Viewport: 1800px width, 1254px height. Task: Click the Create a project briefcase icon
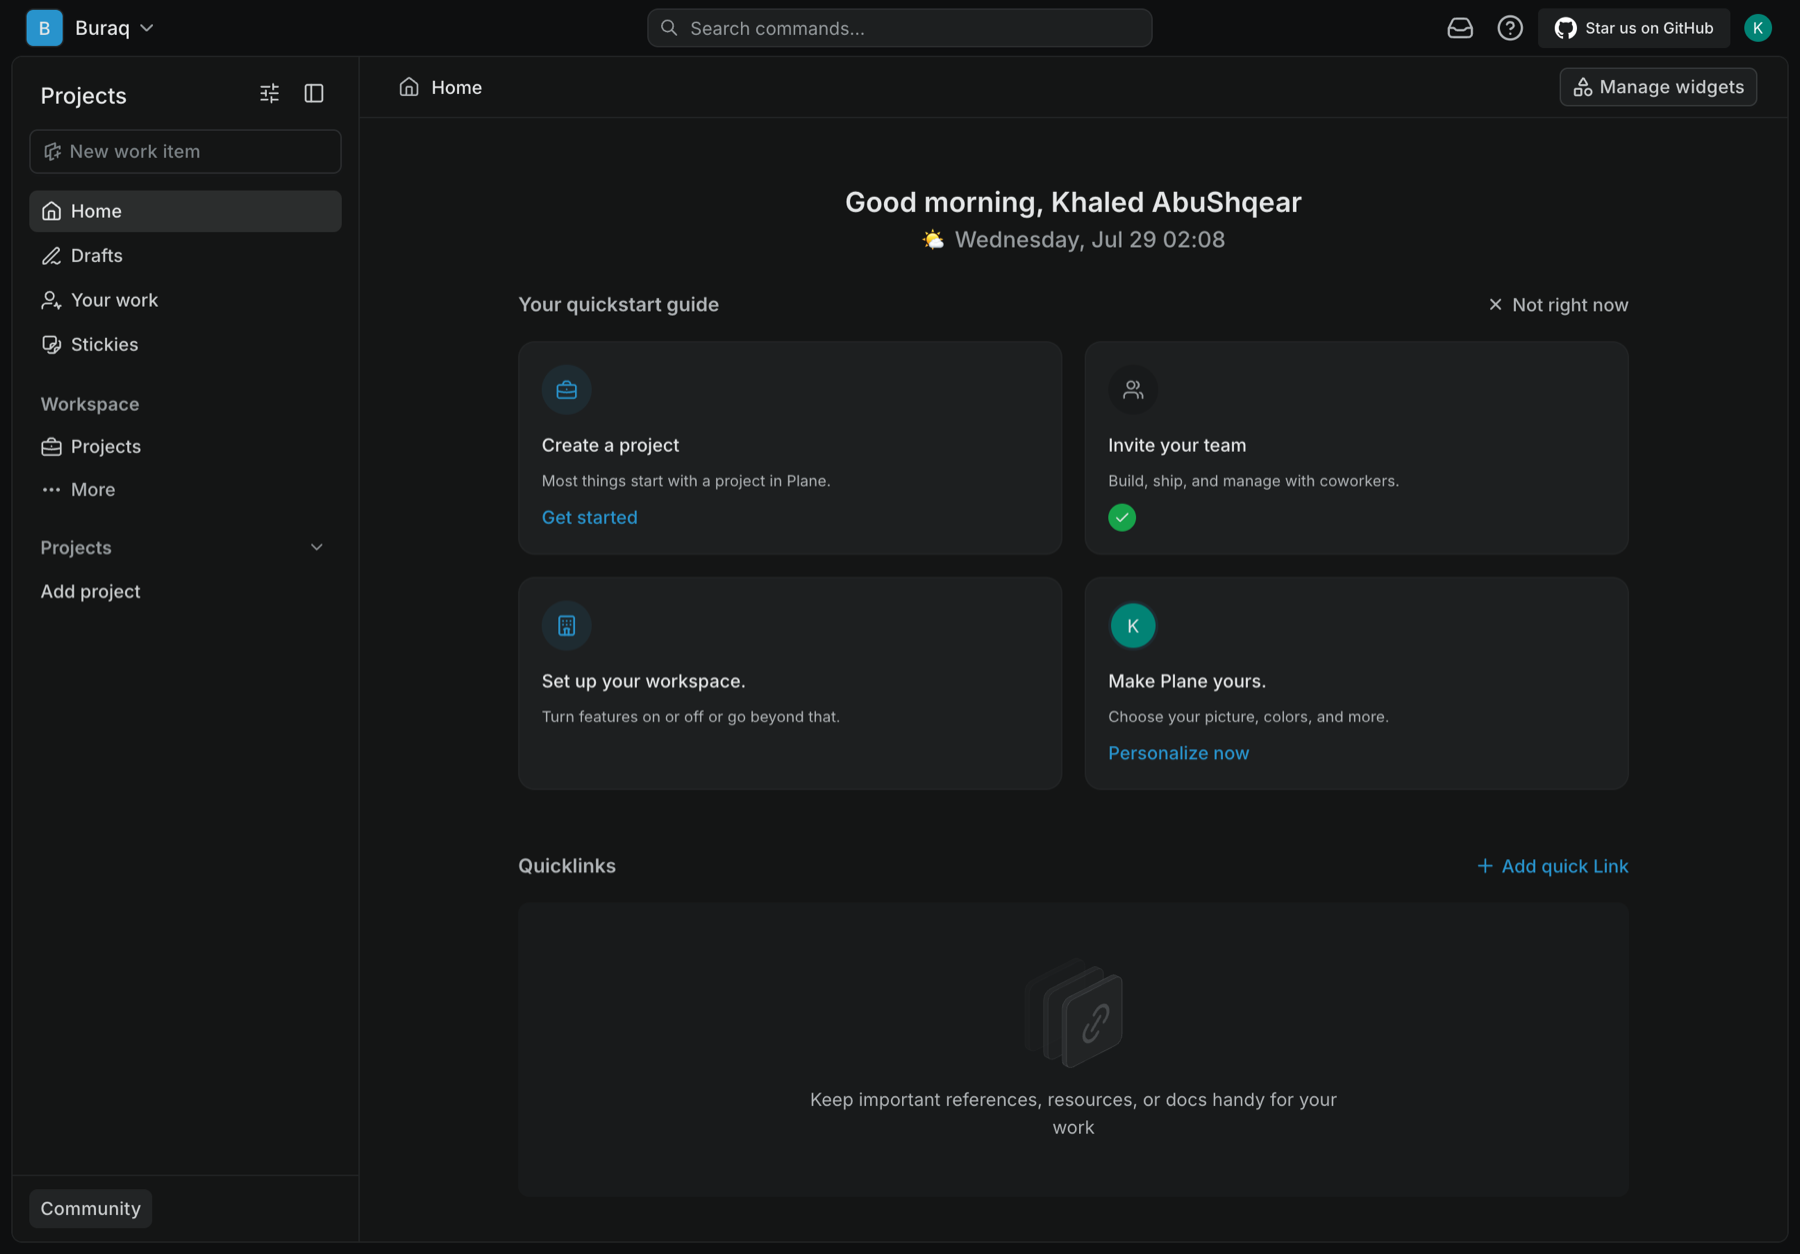click(x=567, y=390)
